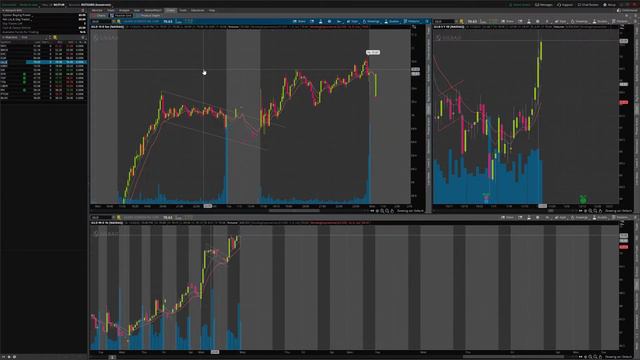Image resolution: width=640 pixels, height=360 pixels.
Task: Open Messages in the top bar
Action: tap(544, 5)
